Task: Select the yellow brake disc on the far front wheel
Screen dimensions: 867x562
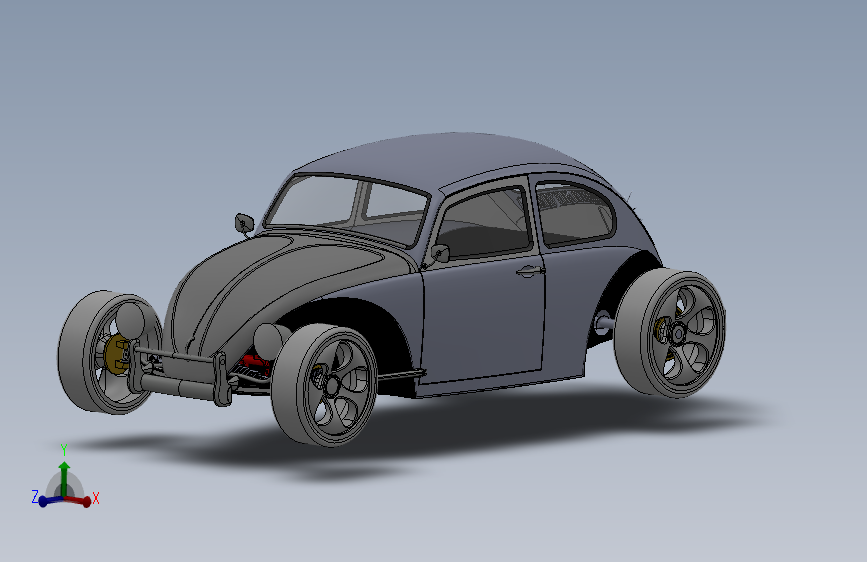Action: [x=117, y=354]
